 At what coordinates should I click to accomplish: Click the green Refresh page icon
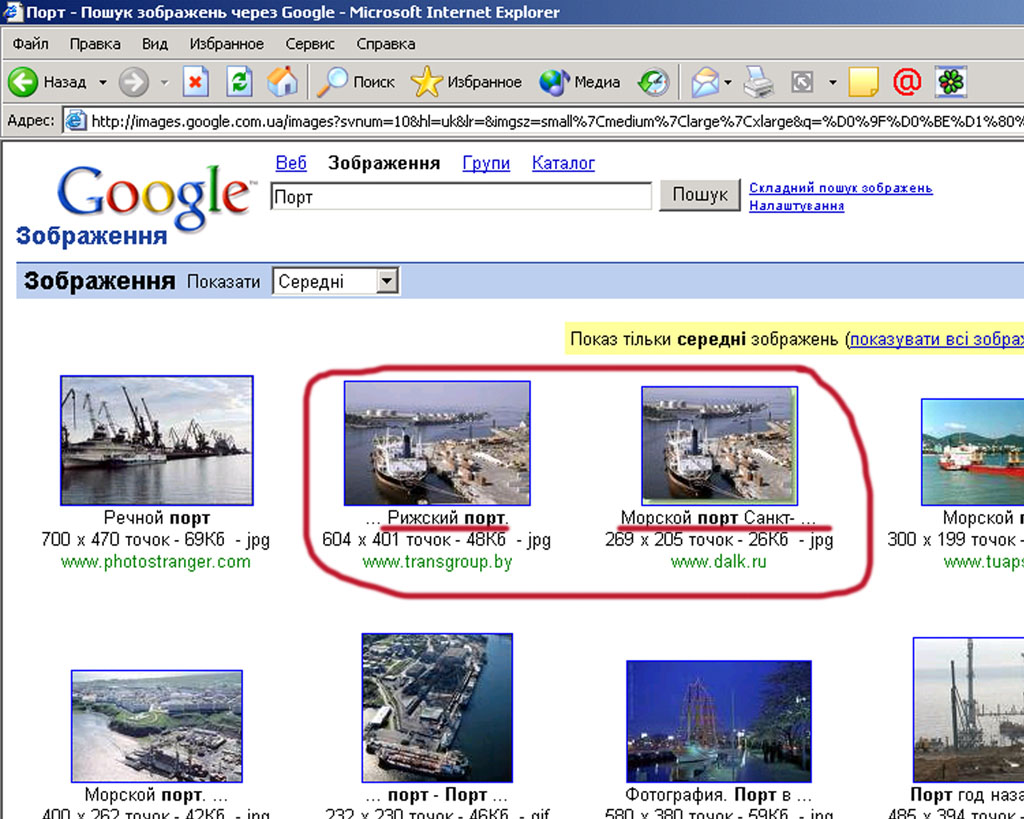239,82
